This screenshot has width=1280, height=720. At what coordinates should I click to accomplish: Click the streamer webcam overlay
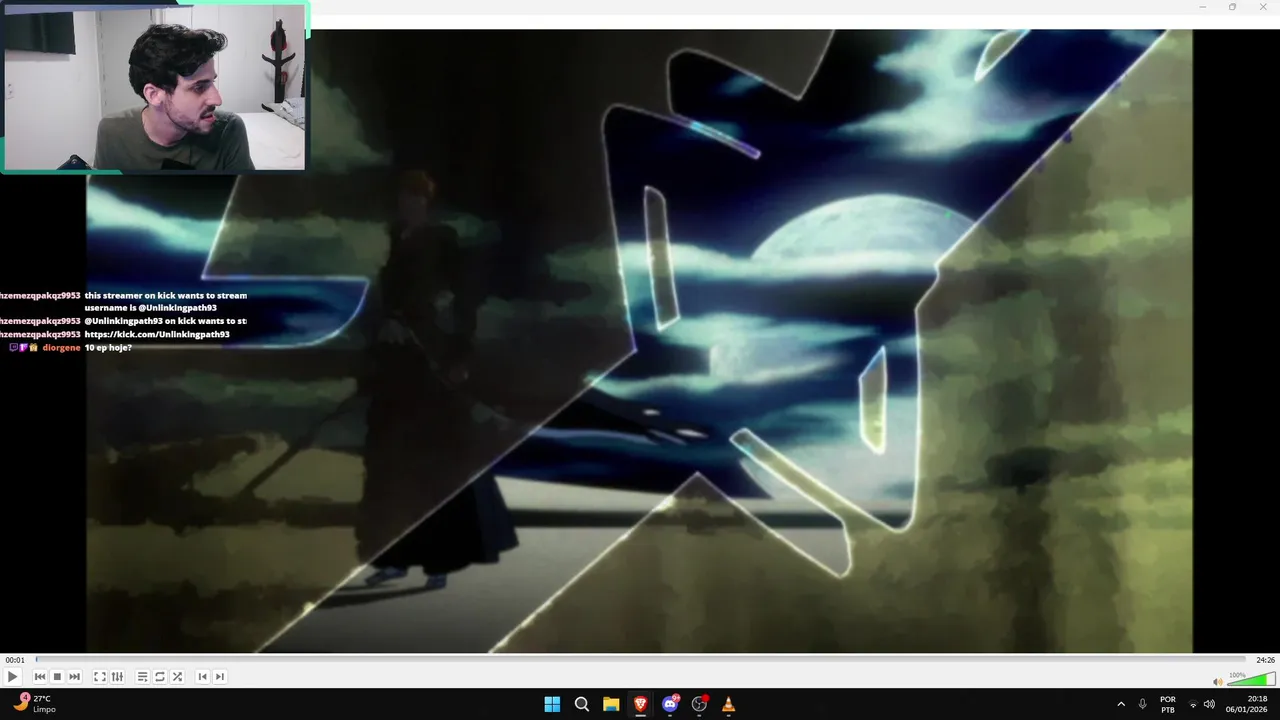pos(155,87)
